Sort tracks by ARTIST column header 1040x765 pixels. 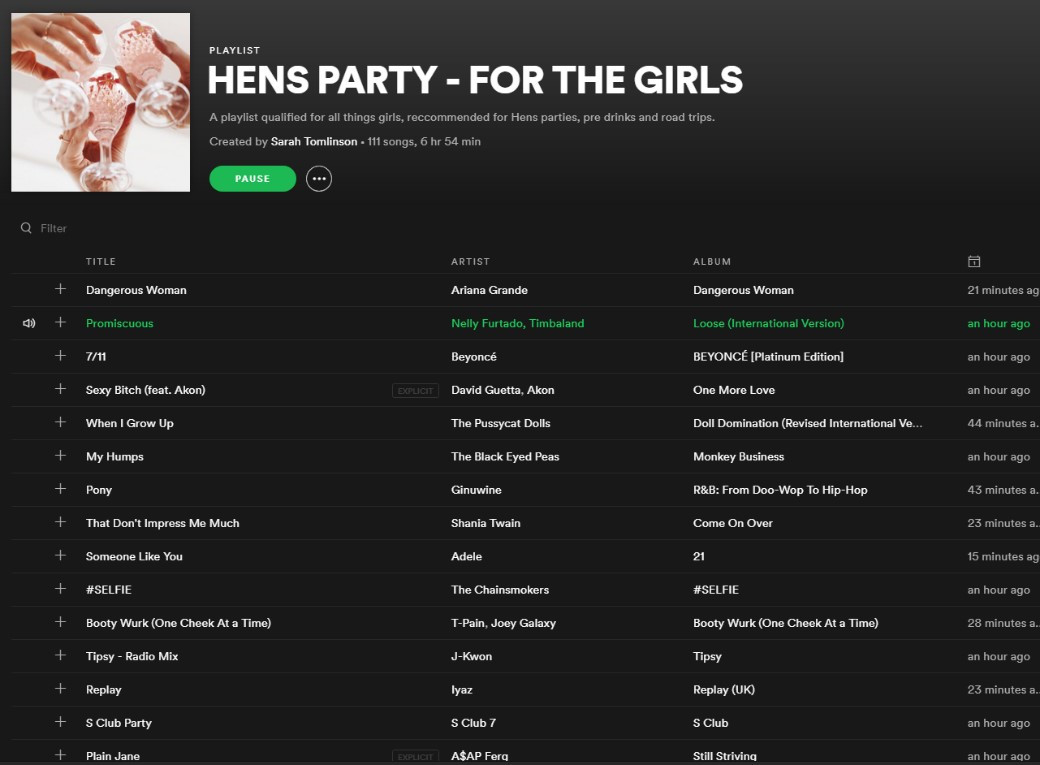coord(470,261)
